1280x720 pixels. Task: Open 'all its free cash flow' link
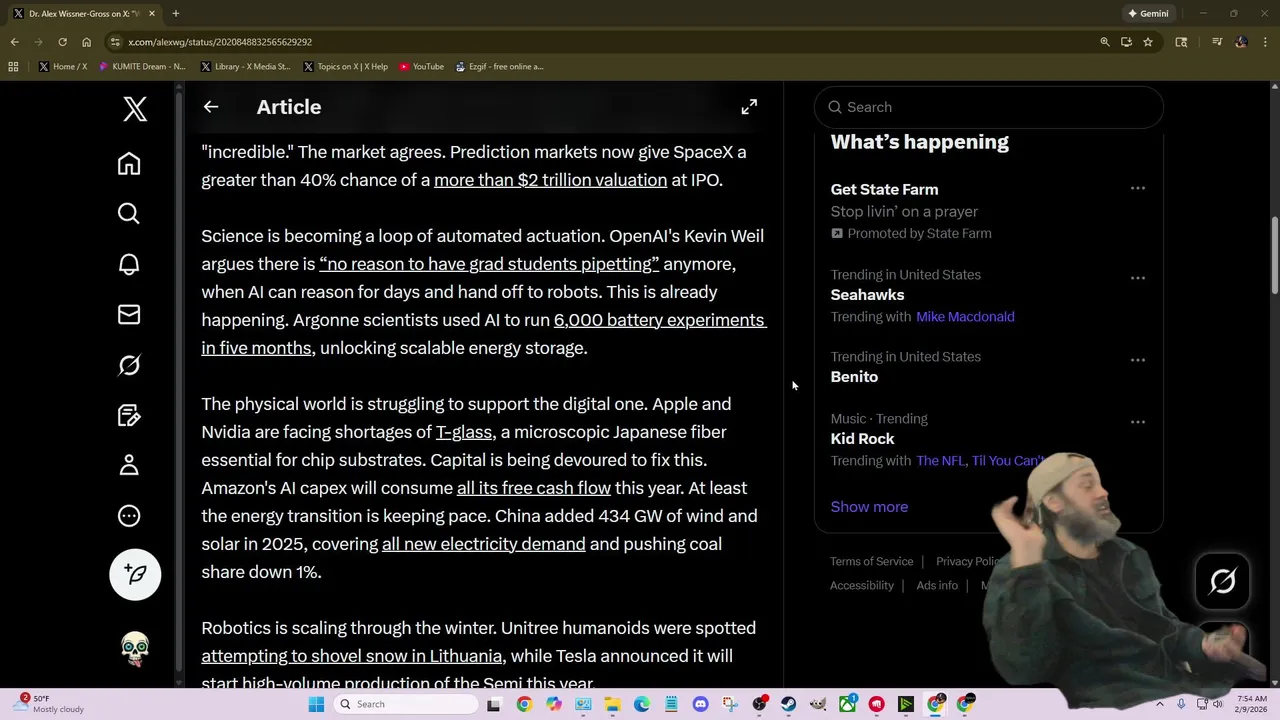click(x=534, y=488)
